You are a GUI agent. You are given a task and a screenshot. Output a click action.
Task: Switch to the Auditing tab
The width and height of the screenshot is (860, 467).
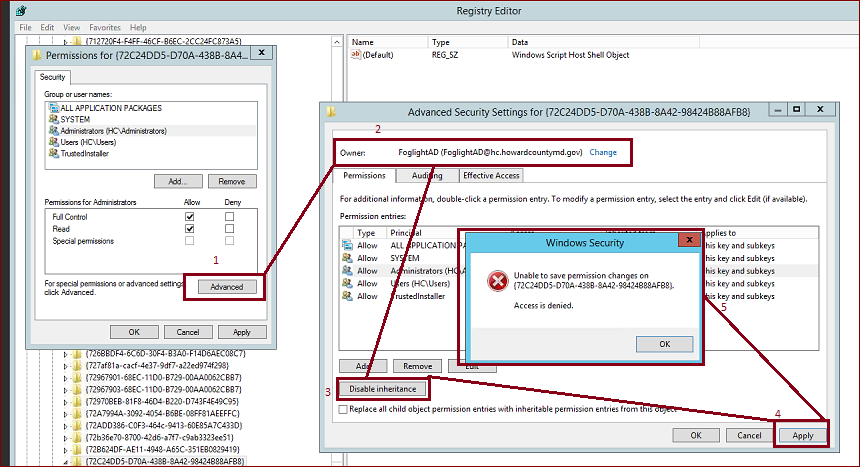427,176
